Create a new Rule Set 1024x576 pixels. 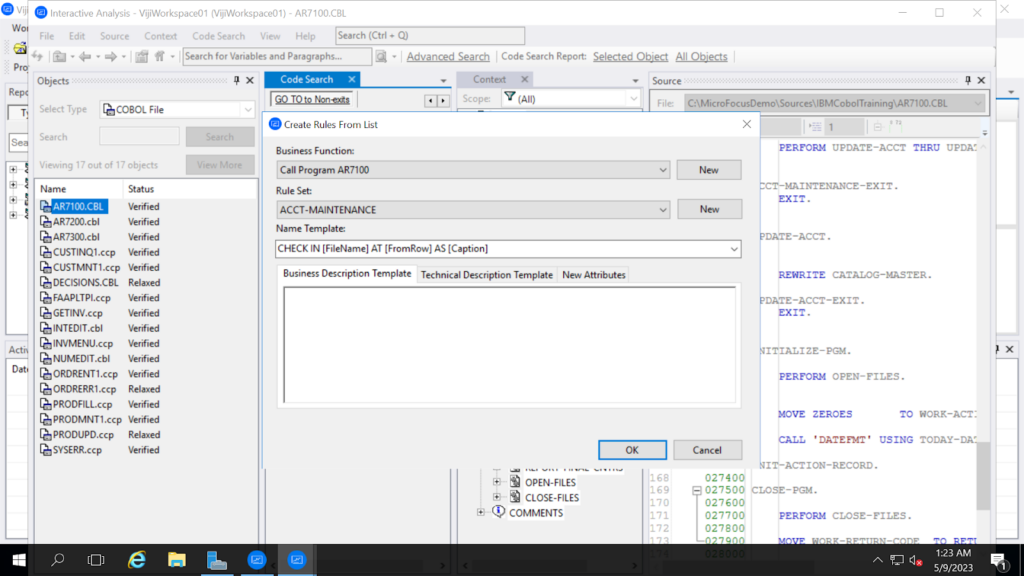pyautogui.click(x=709, y=209)
